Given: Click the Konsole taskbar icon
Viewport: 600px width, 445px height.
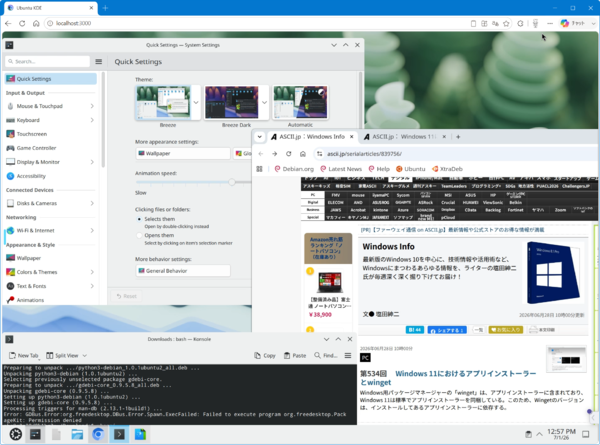Looking at the screenshot, I should tap(119, 434).
